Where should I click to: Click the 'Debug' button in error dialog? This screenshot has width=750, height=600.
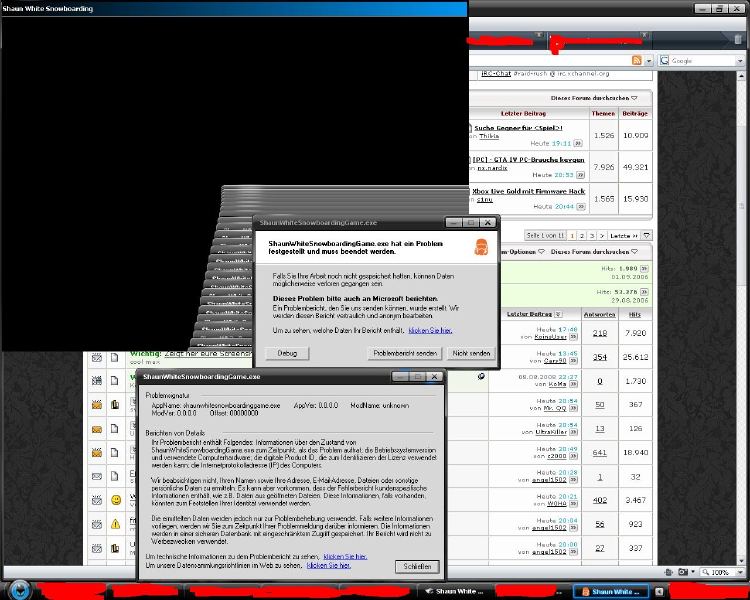[287, 353]
